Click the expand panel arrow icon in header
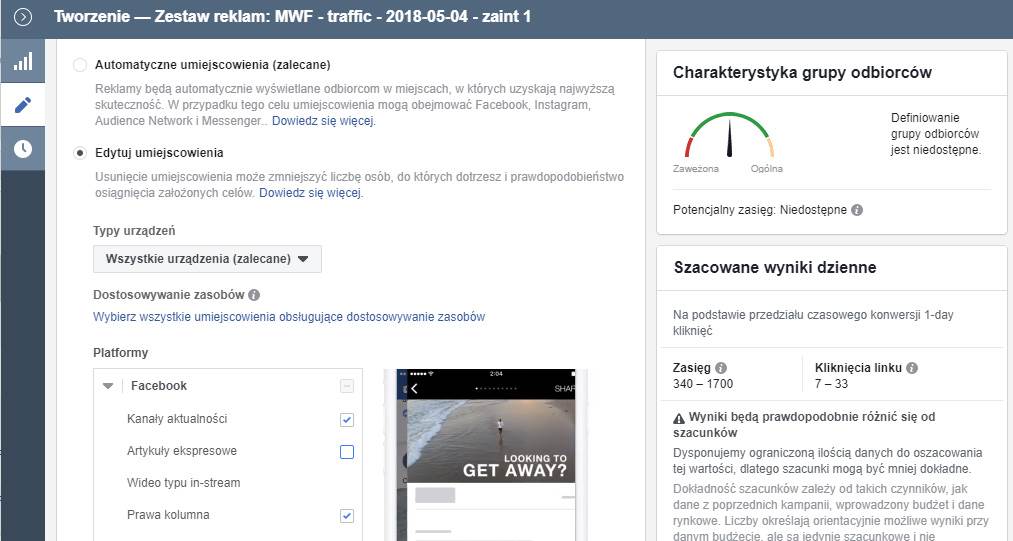Viewport: 1013px width, 541px height. coord(22,17)
